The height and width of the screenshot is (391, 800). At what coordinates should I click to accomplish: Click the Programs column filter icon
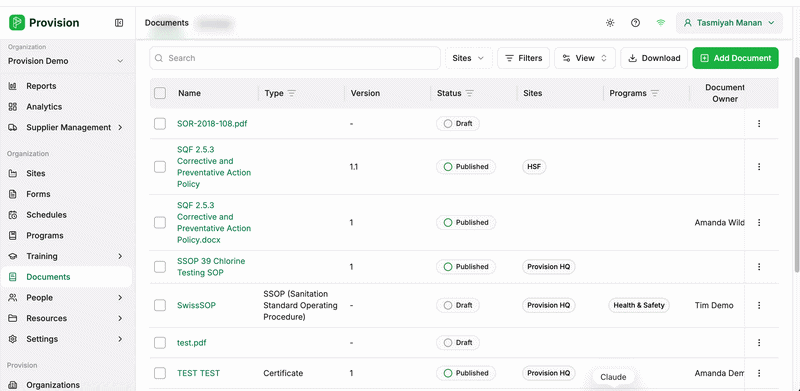(x=655, y=93)
